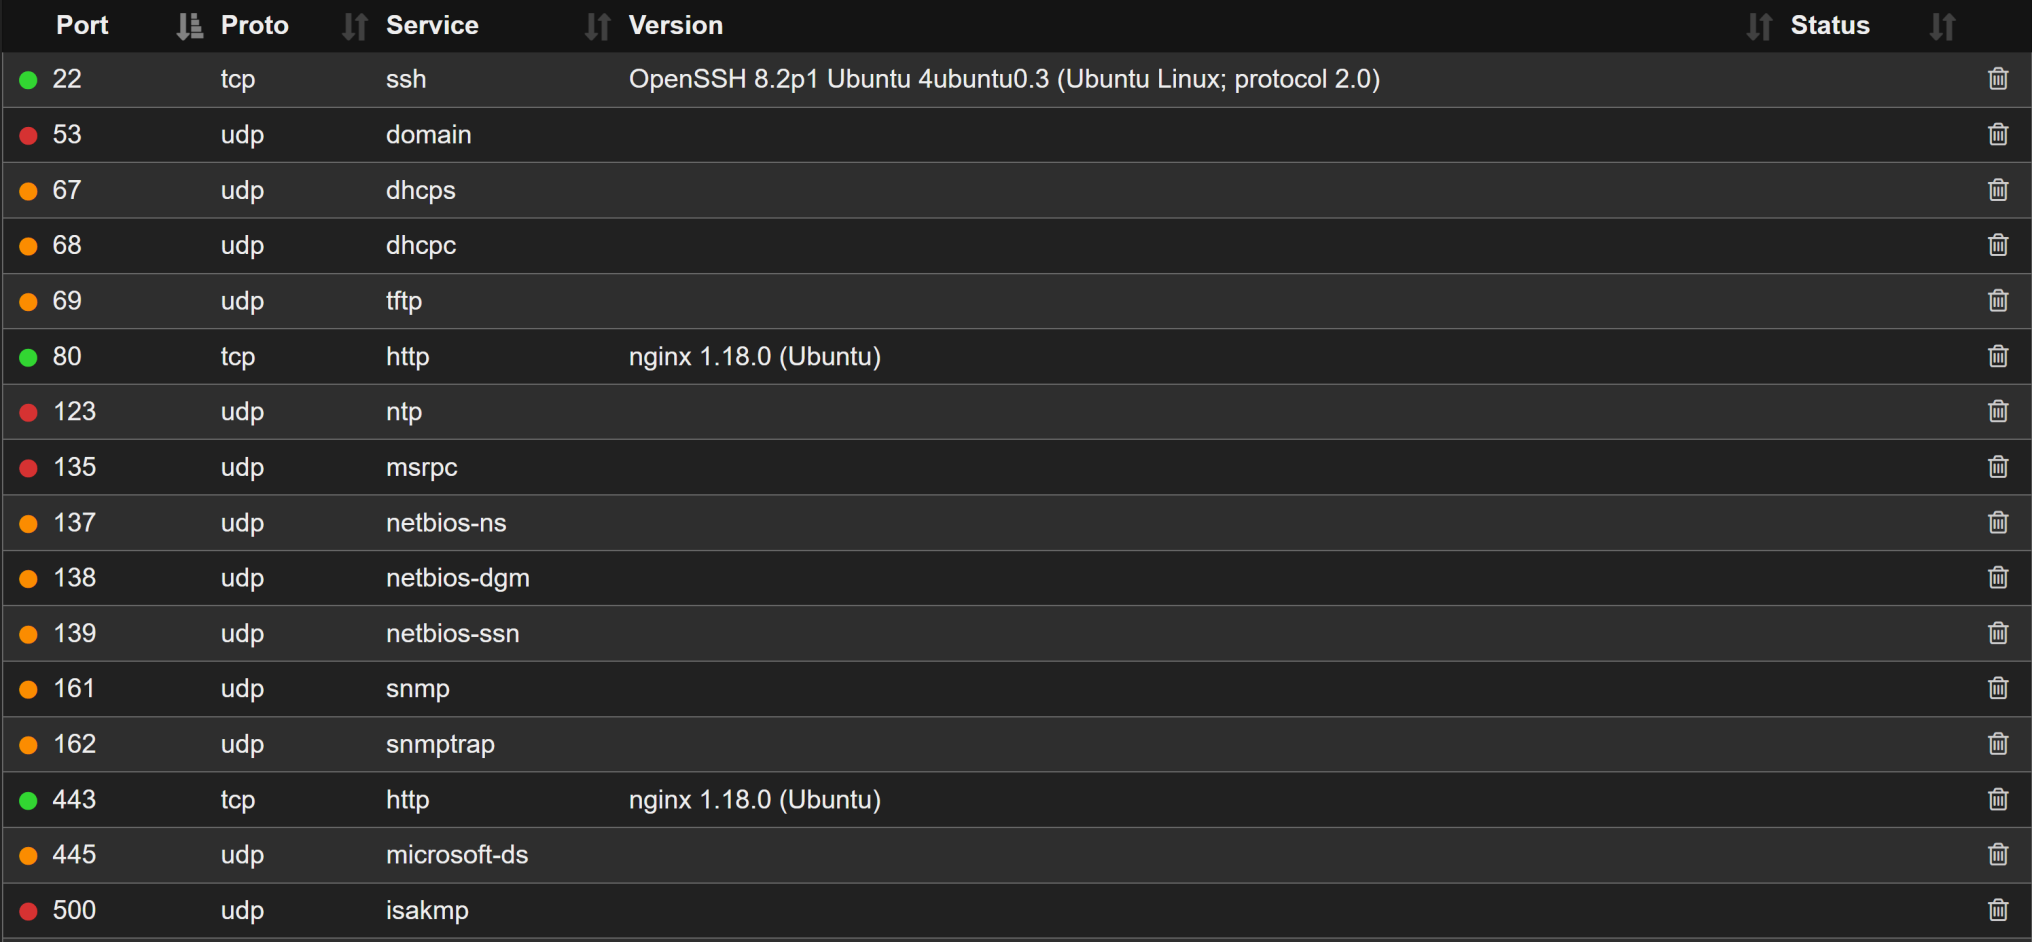Click the Version column header
The width and height of the screenshot is (2032, 942).
point(675,26)
